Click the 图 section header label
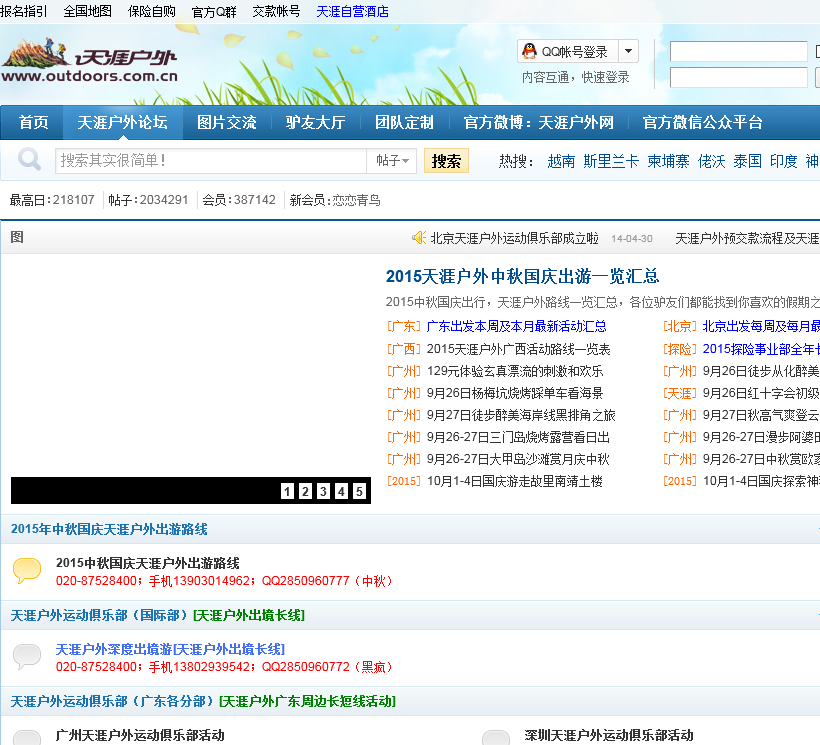The height and width of the screenshot is (745, 820). (17, 237)
